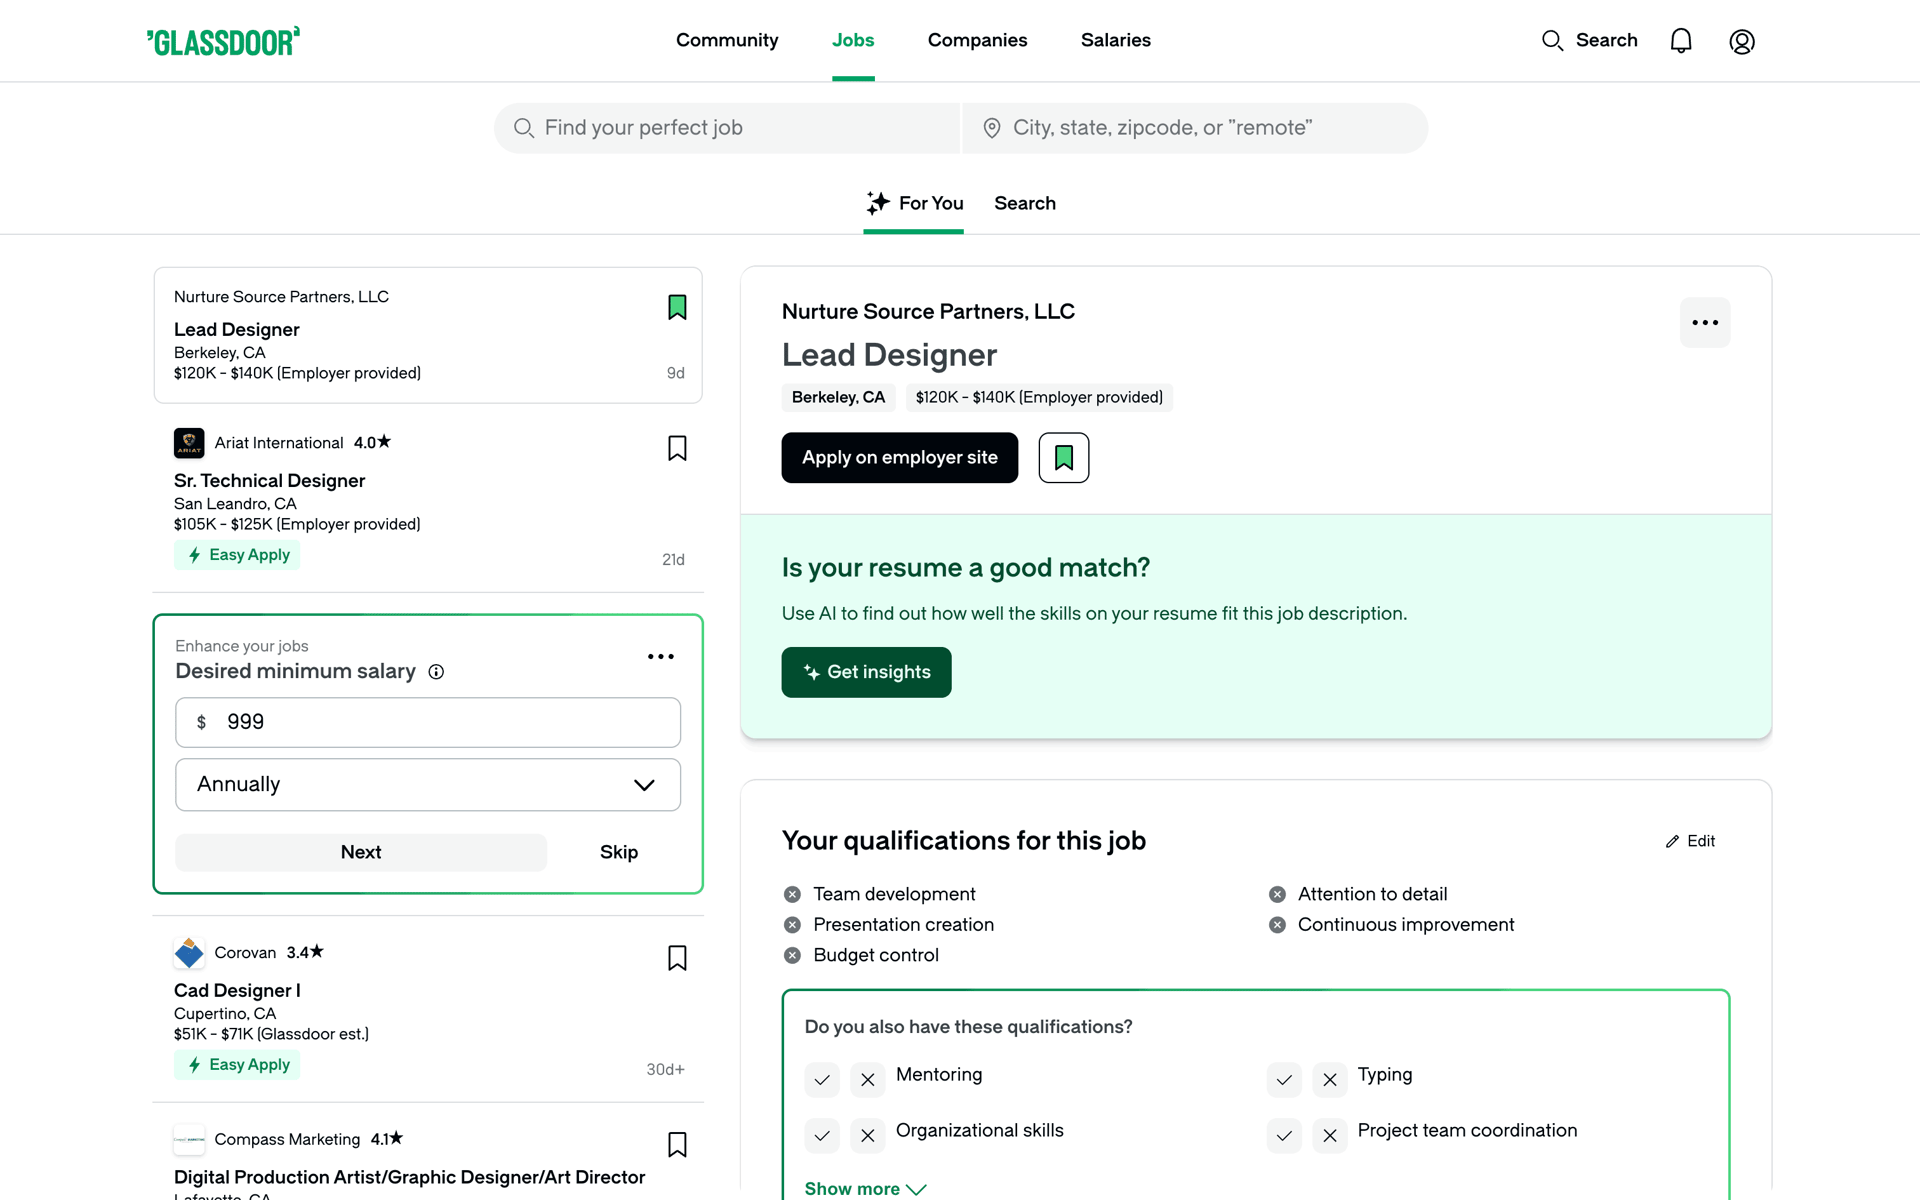Click the info icon next to Desired minimum salary

click(x=436, y=672)
